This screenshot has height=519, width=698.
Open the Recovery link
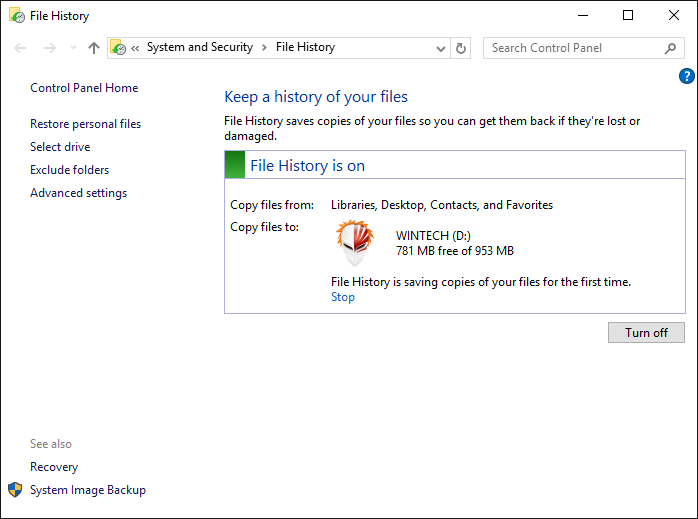pos(54,467)
